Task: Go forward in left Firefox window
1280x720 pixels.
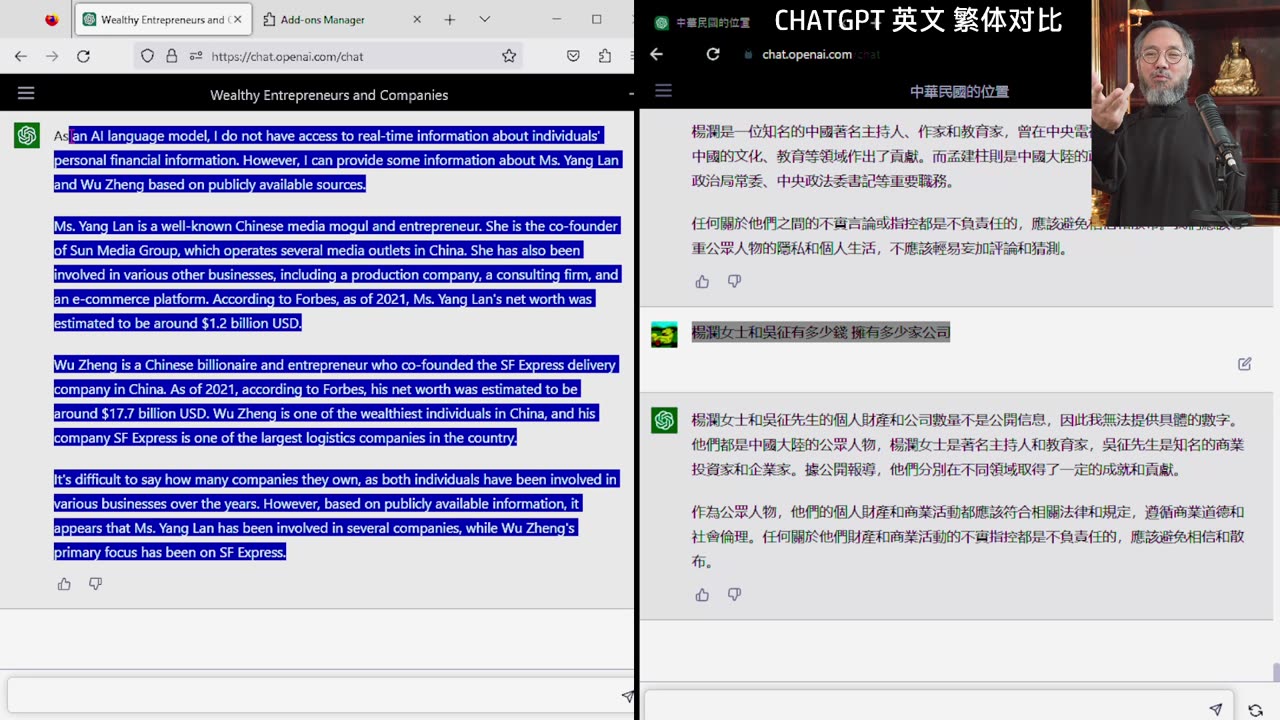Action: 52,56
